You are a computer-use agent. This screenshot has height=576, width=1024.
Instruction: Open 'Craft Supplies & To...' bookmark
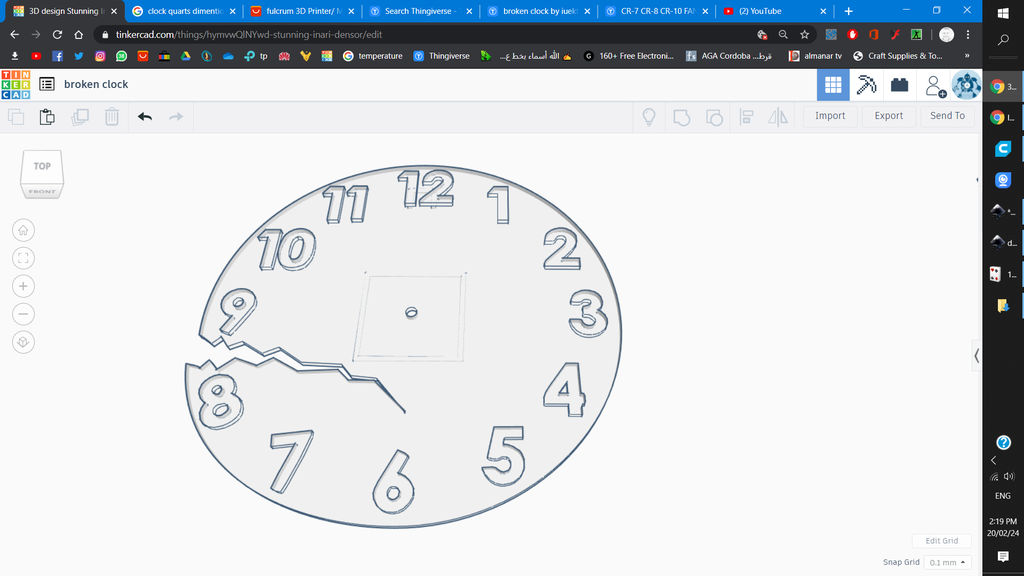pos(898,56)
